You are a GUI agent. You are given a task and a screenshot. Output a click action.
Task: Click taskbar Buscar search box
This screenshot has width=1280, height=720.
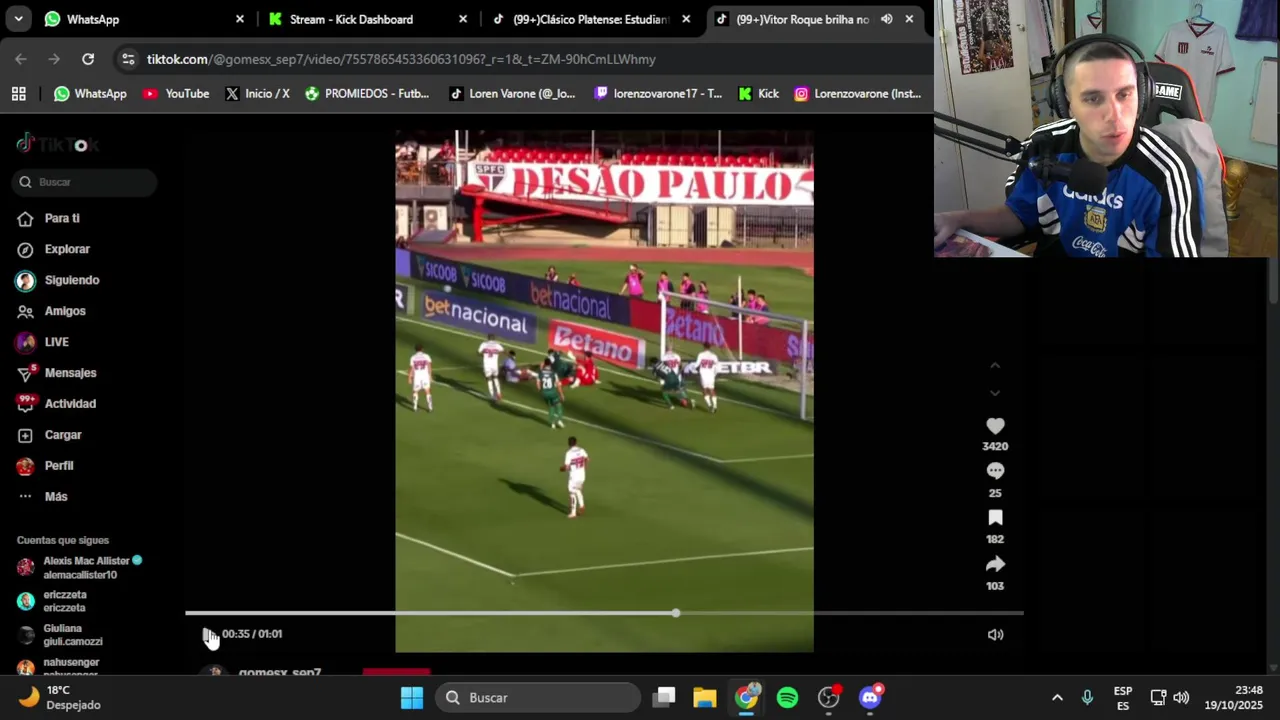[538, 697]
